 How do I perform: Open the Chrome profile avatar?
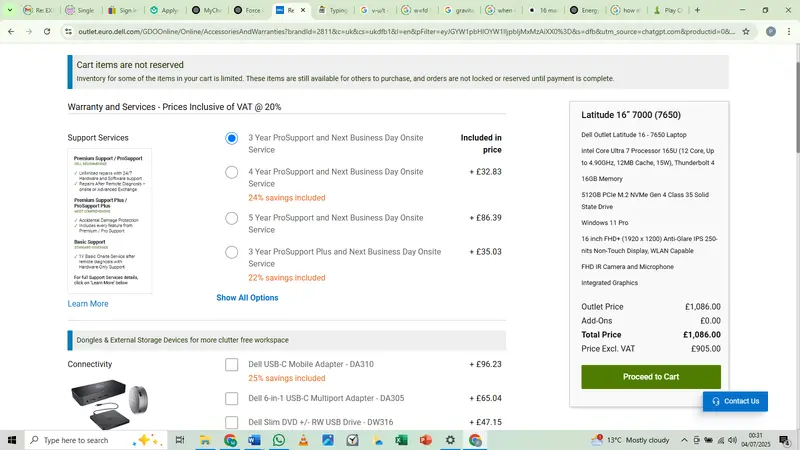[771, 32]
